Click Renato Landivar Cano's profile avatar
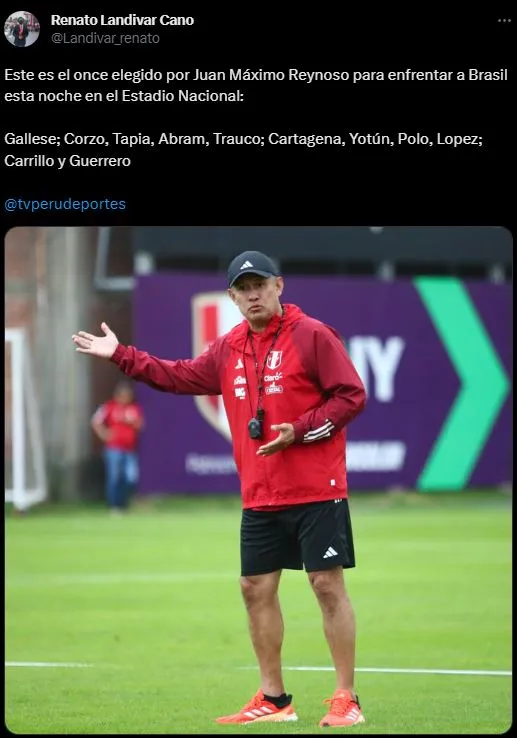 click(22, 29)
